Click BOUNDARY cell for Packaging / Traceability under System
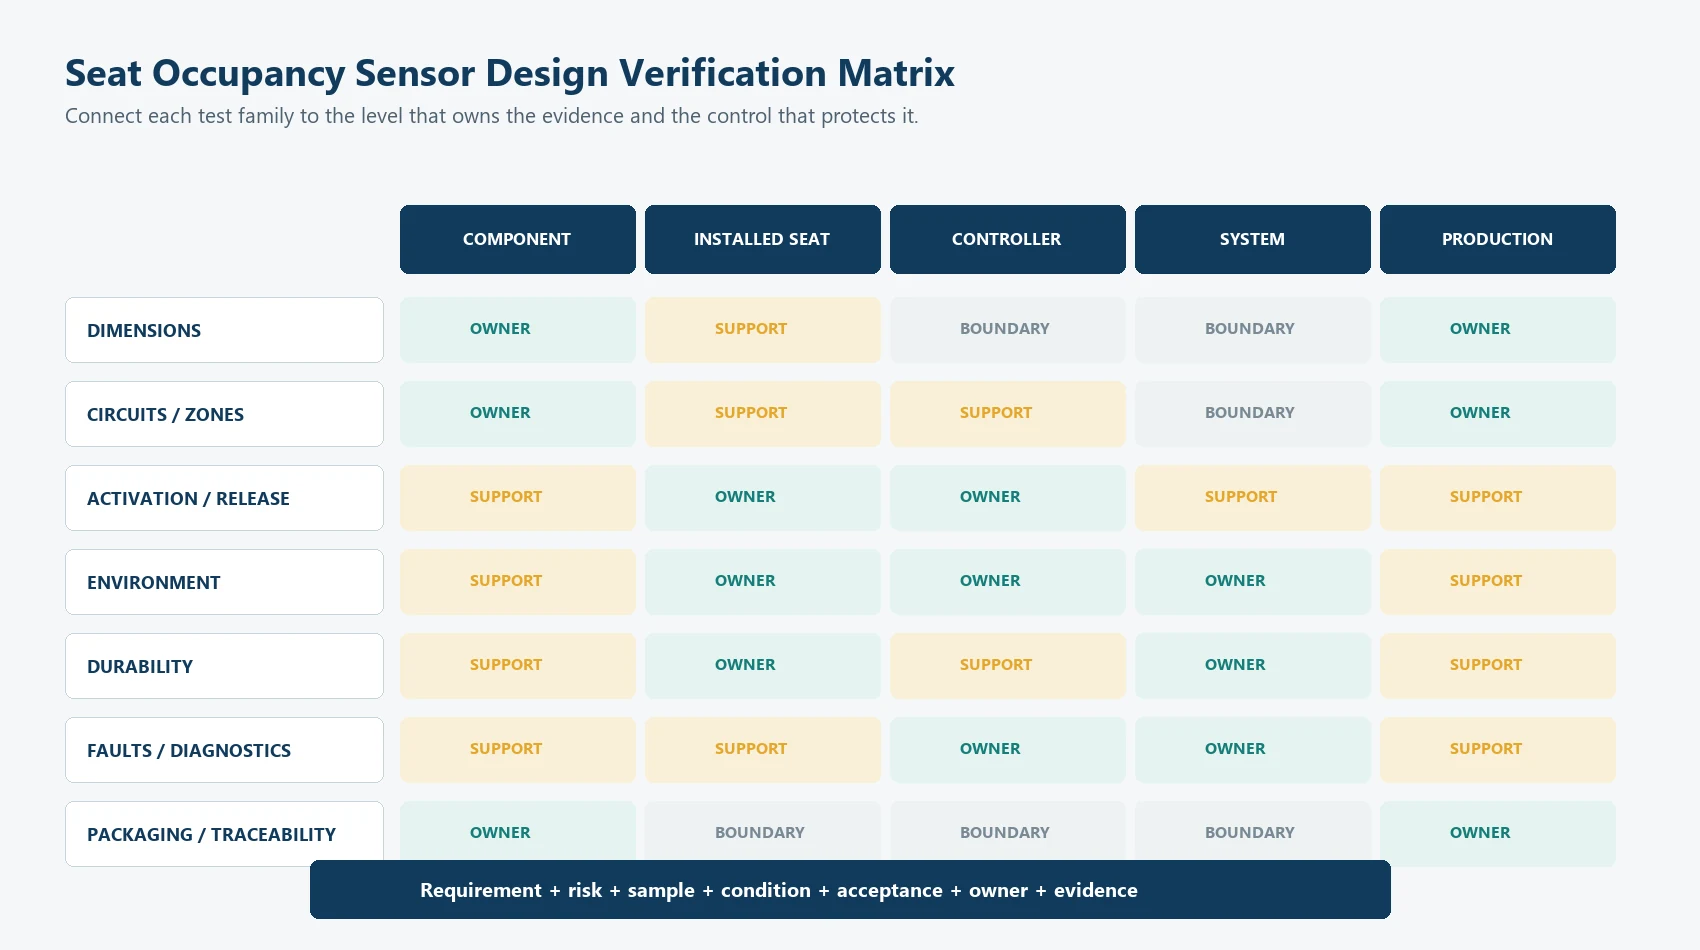This screenshot has width=1700, height=950. pos(1253,831)
